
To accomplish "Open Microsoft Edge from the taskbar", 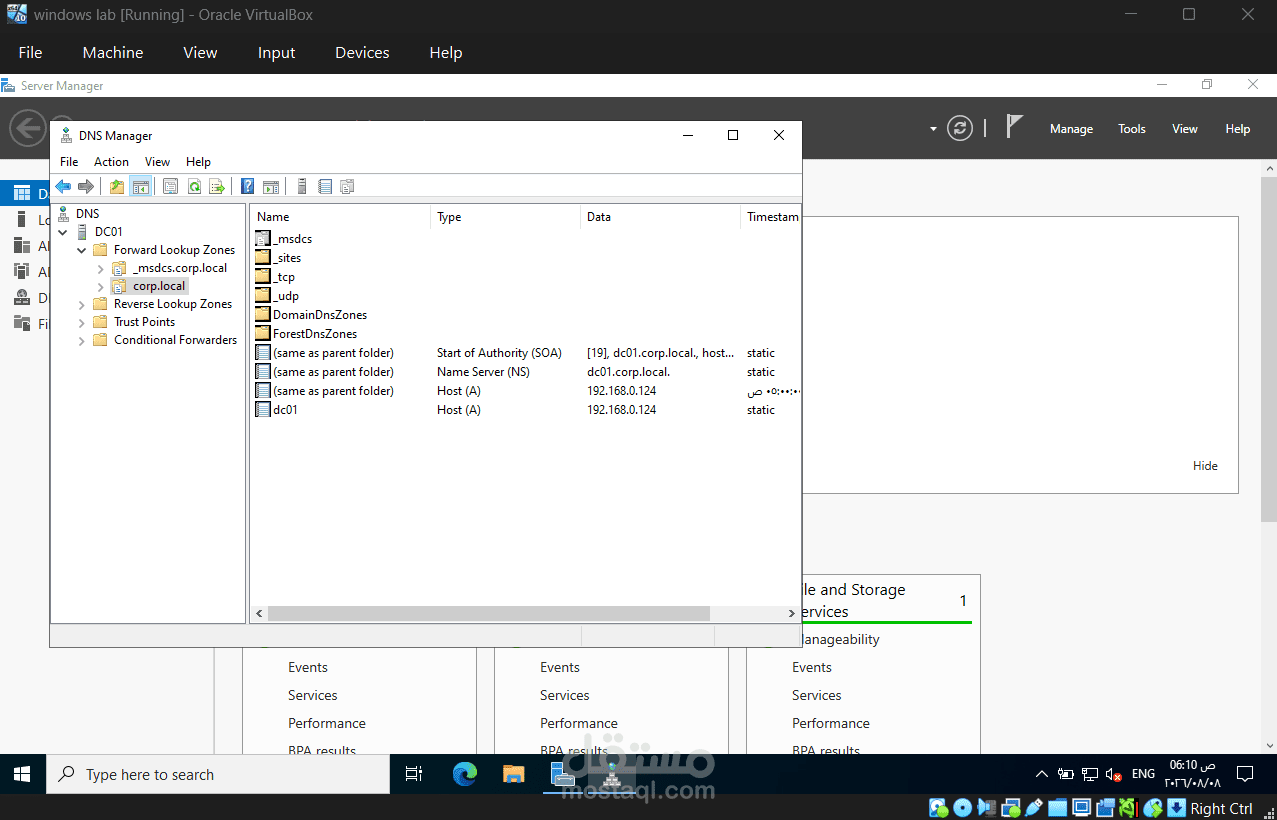I will tap(465, 774).
